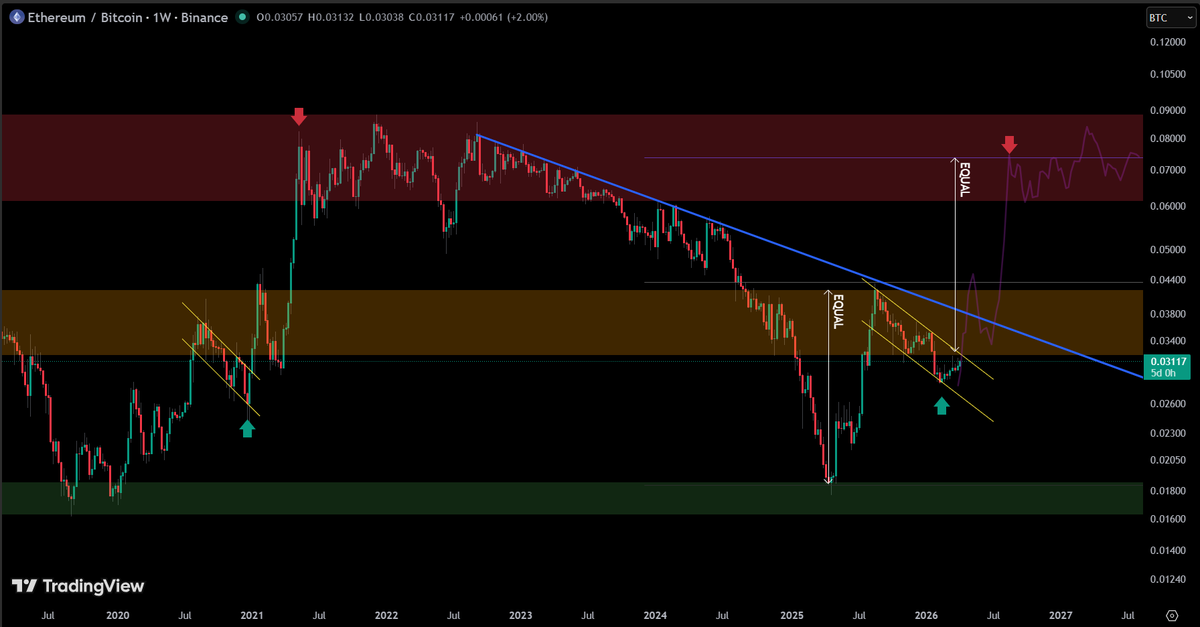
Task: Click the 2027 time axis label
Action: tap(1060, 613)
